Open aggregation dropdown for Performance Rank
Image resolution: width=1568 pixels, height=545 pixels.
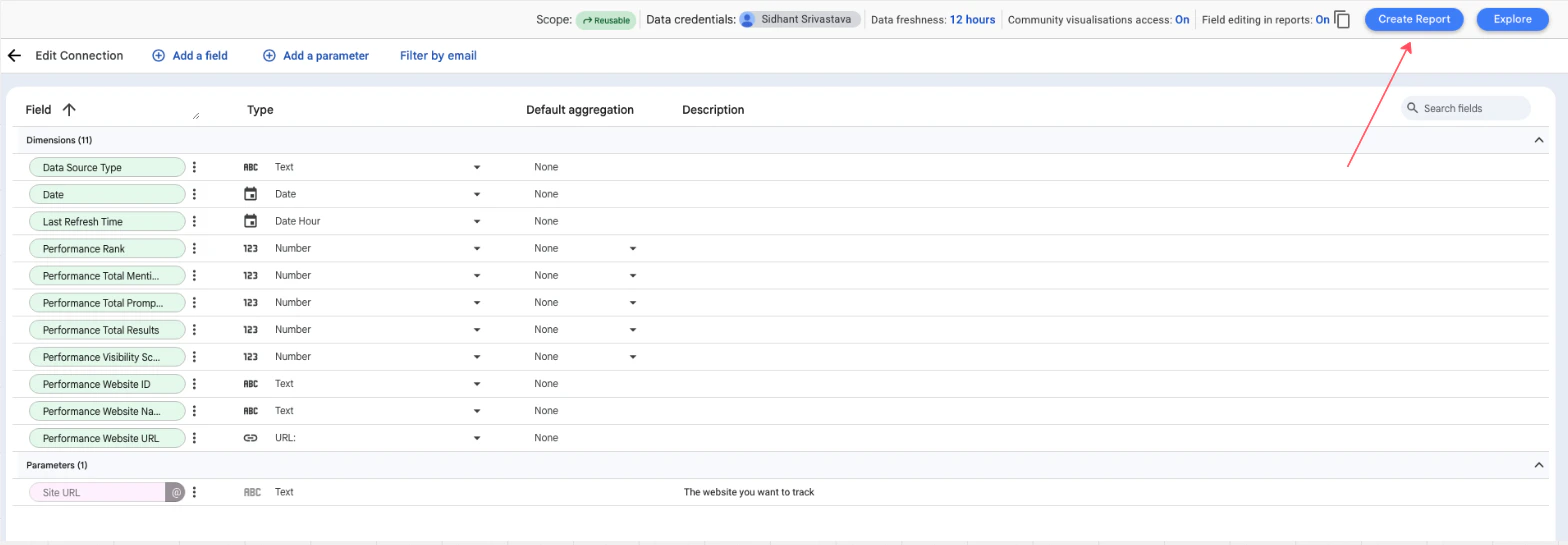click(x=633, y=248)
